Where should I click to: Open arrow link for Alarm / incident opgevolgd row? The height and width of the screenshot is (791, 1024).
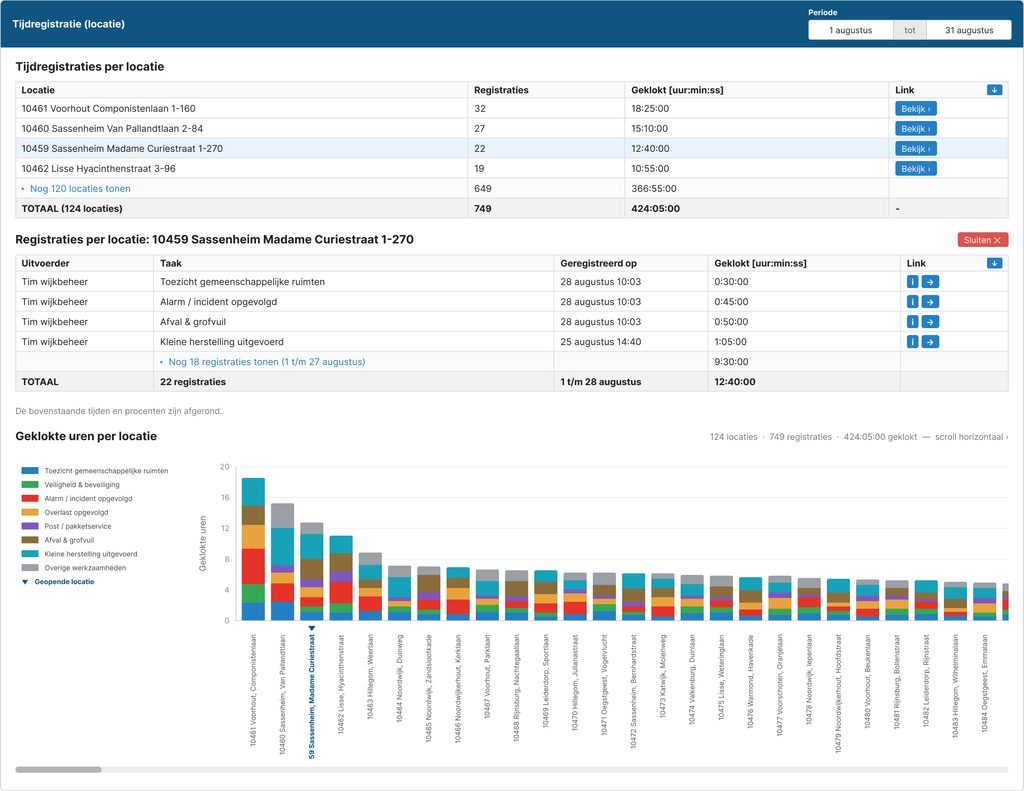(x=930, y=302)
